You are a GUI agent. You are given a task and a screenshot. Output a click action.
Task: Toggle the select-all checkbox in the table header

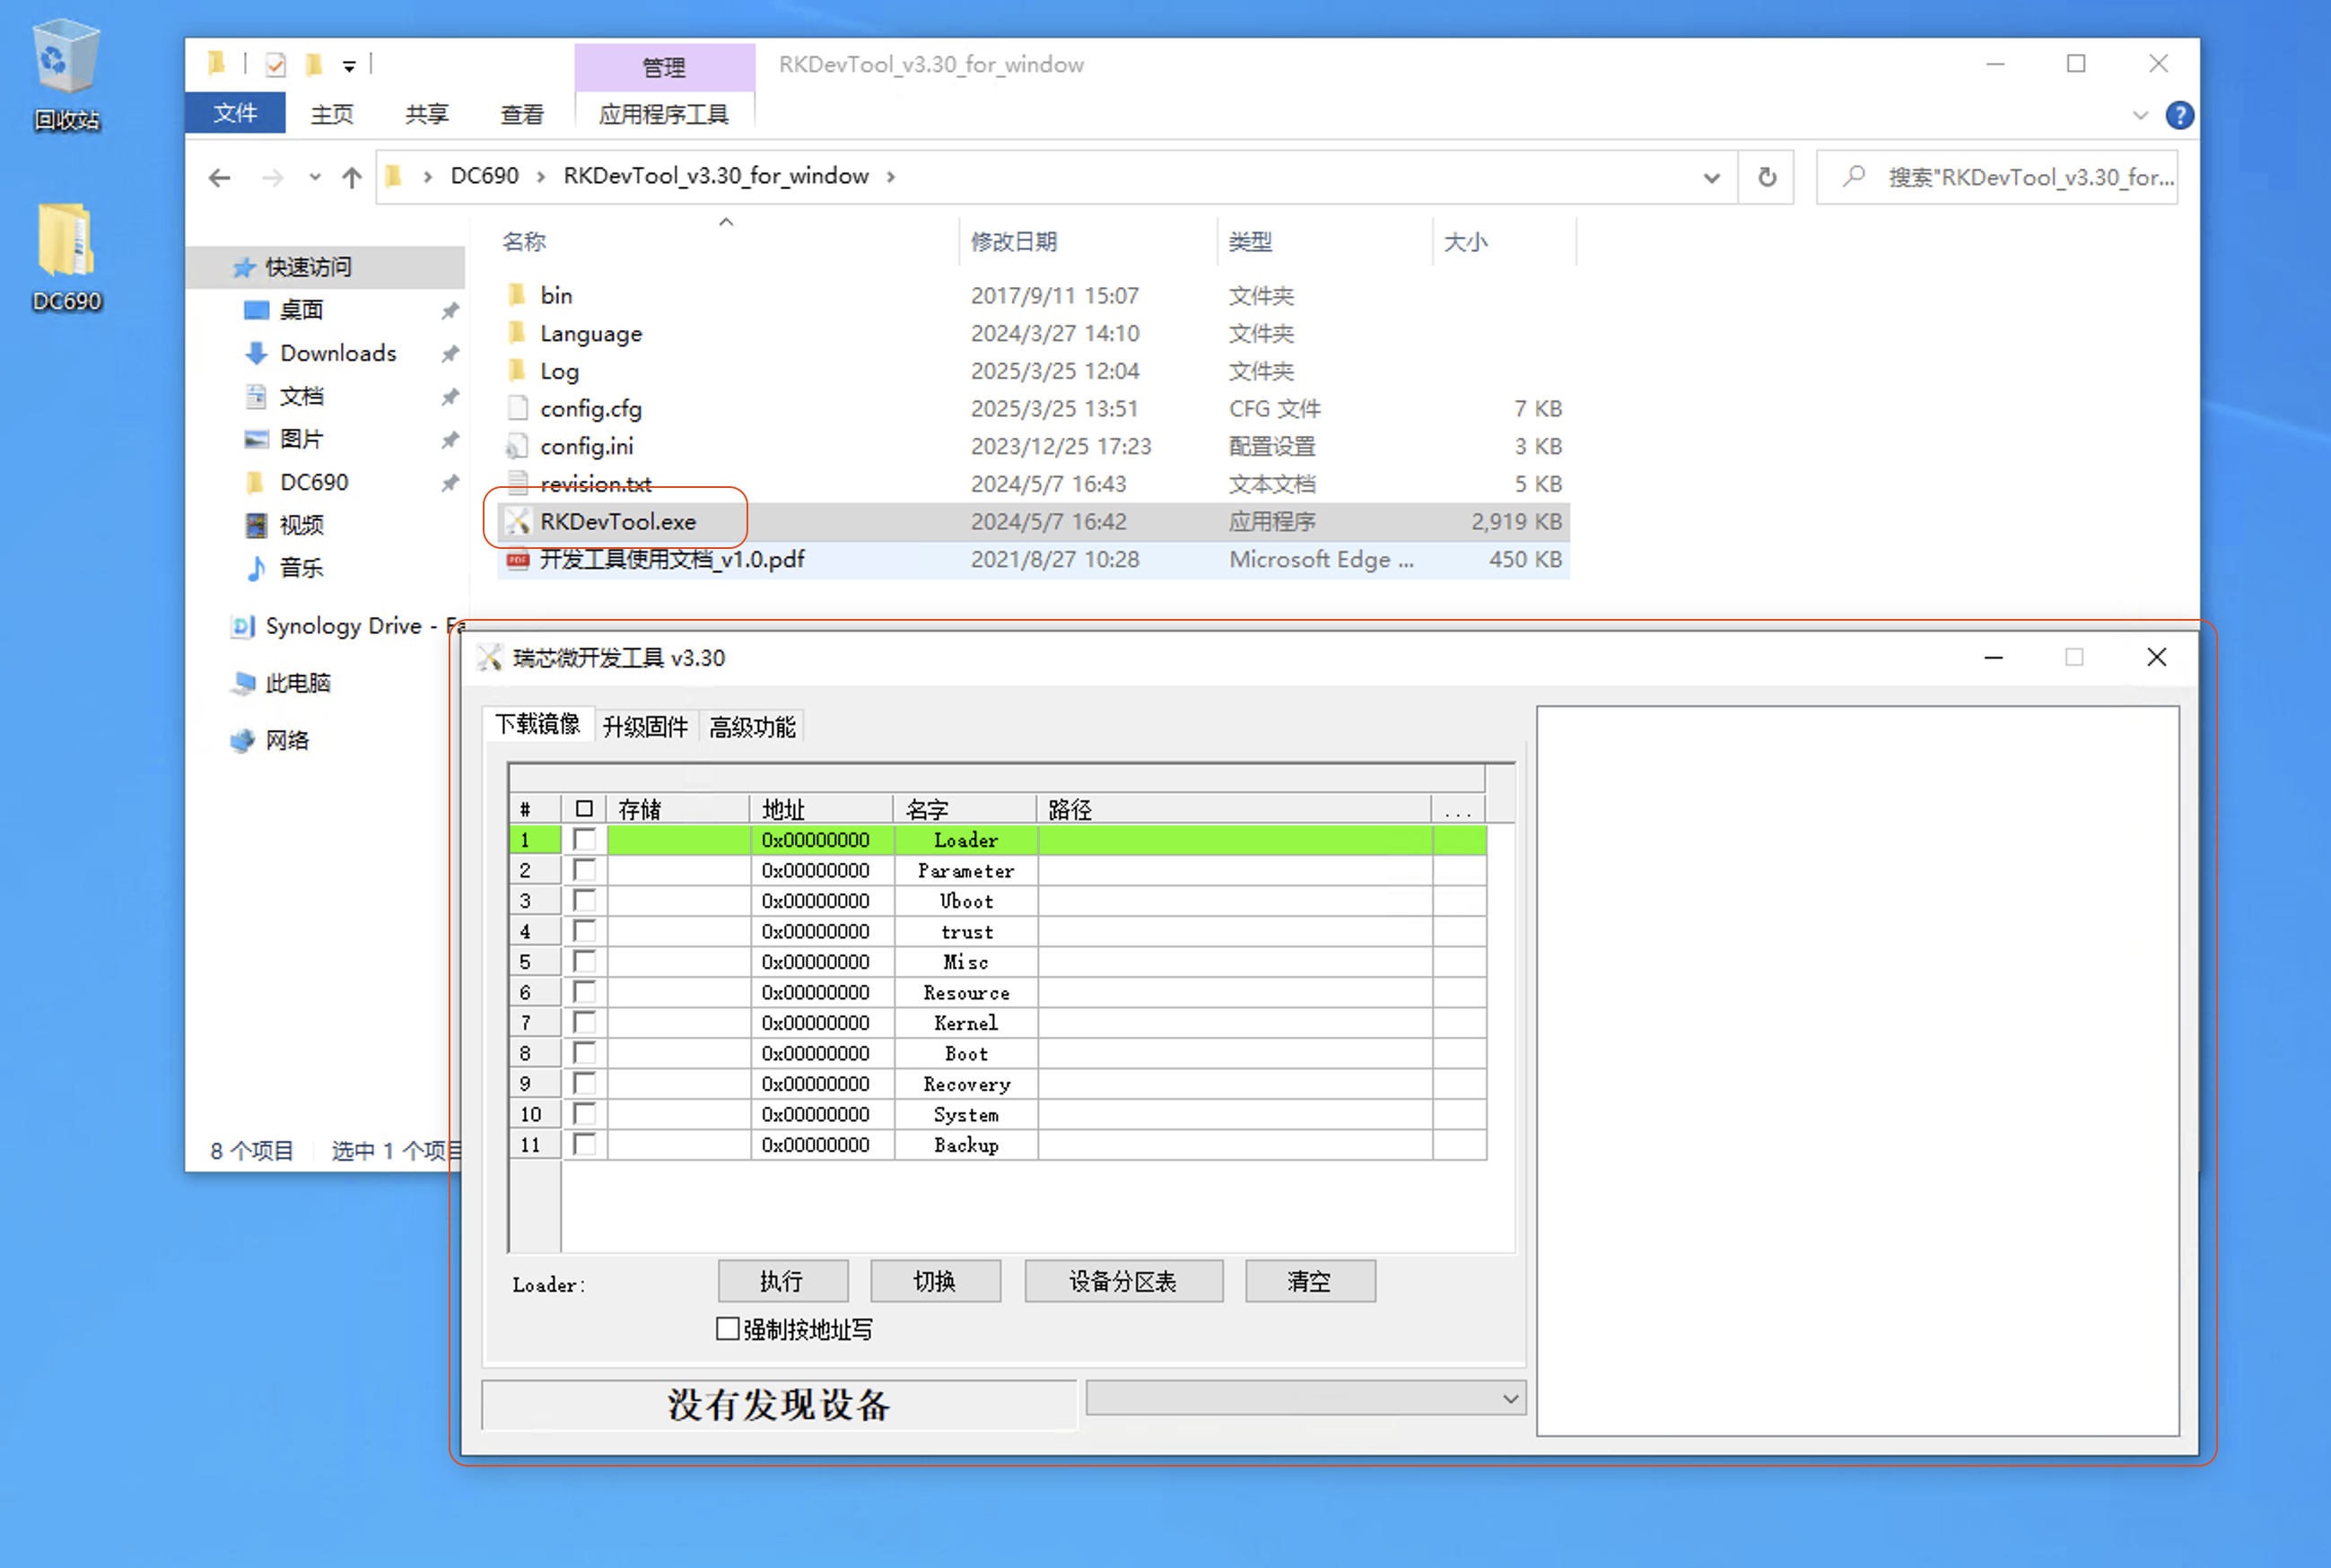(584, 808)
